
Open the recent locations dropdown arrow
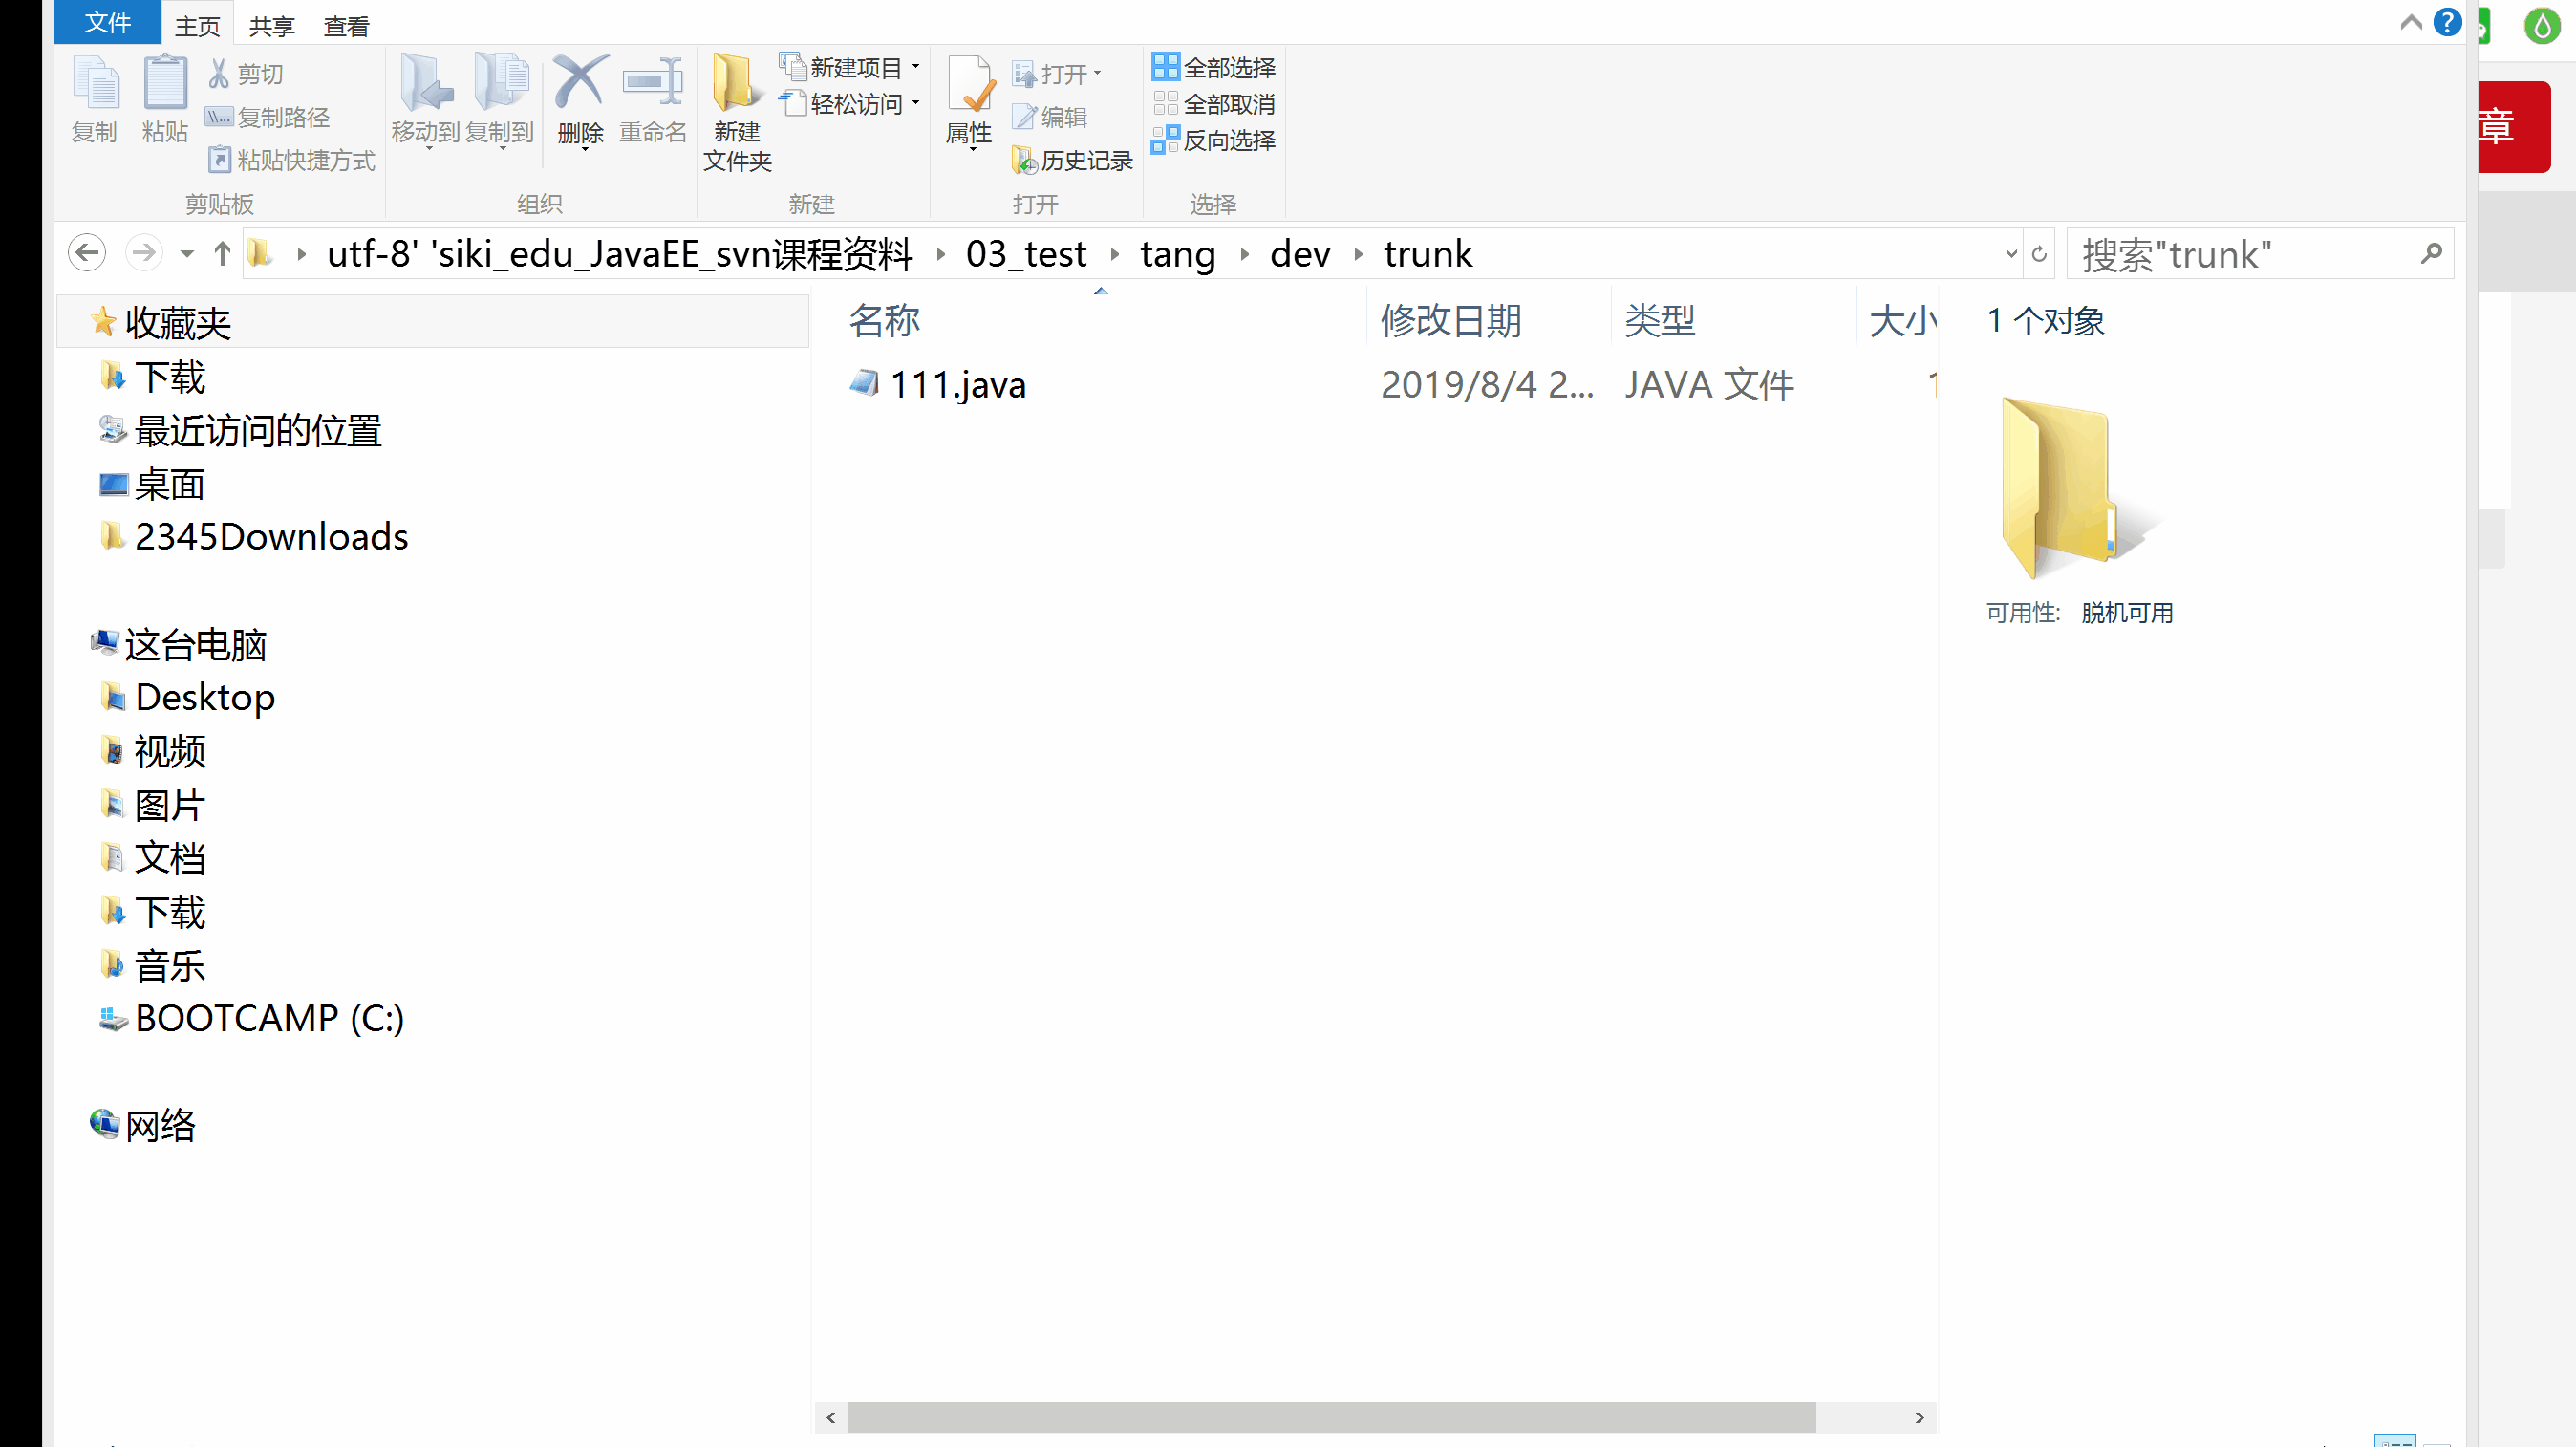187,254
